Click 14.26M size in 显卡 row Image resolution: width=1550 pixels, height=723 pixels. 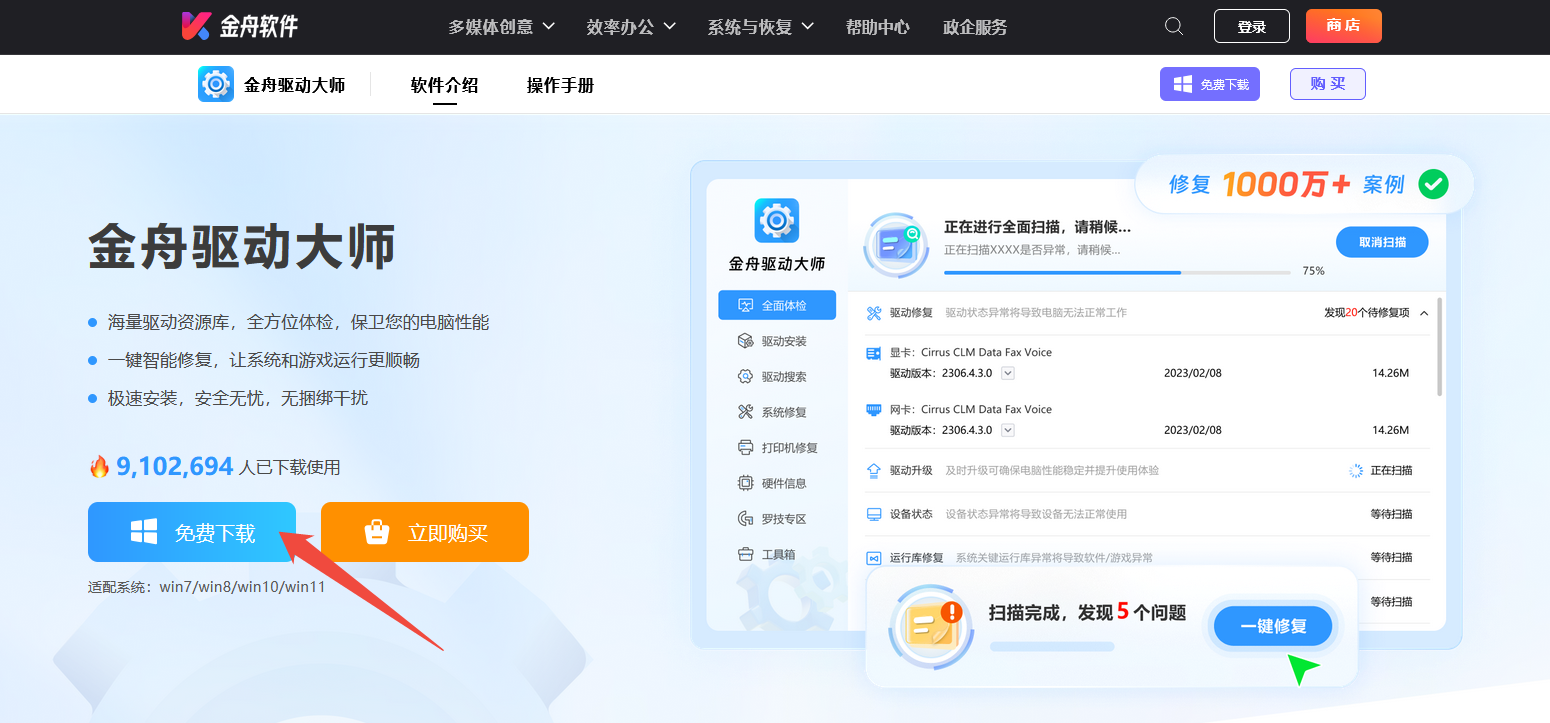(1390, 373)
